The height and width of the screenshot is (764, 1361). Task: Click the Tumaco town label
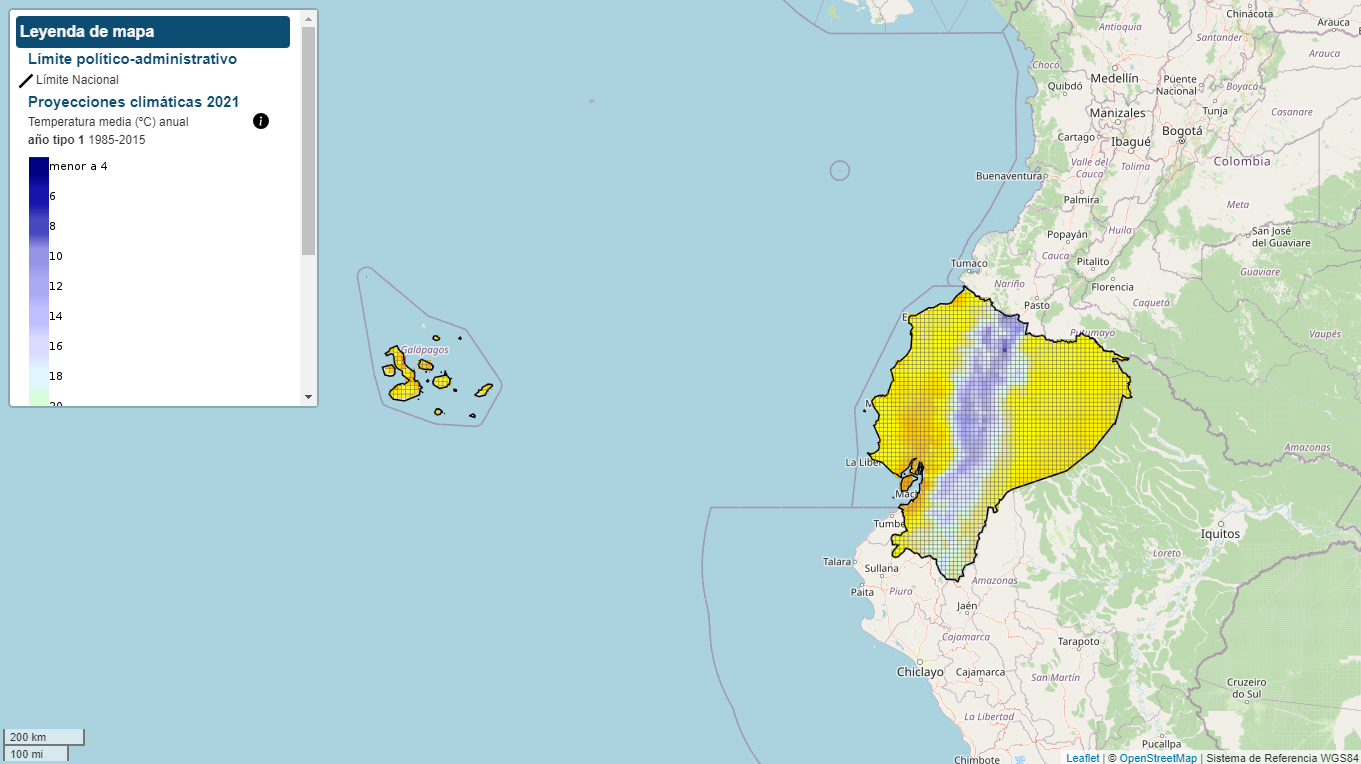pos(969,264)
